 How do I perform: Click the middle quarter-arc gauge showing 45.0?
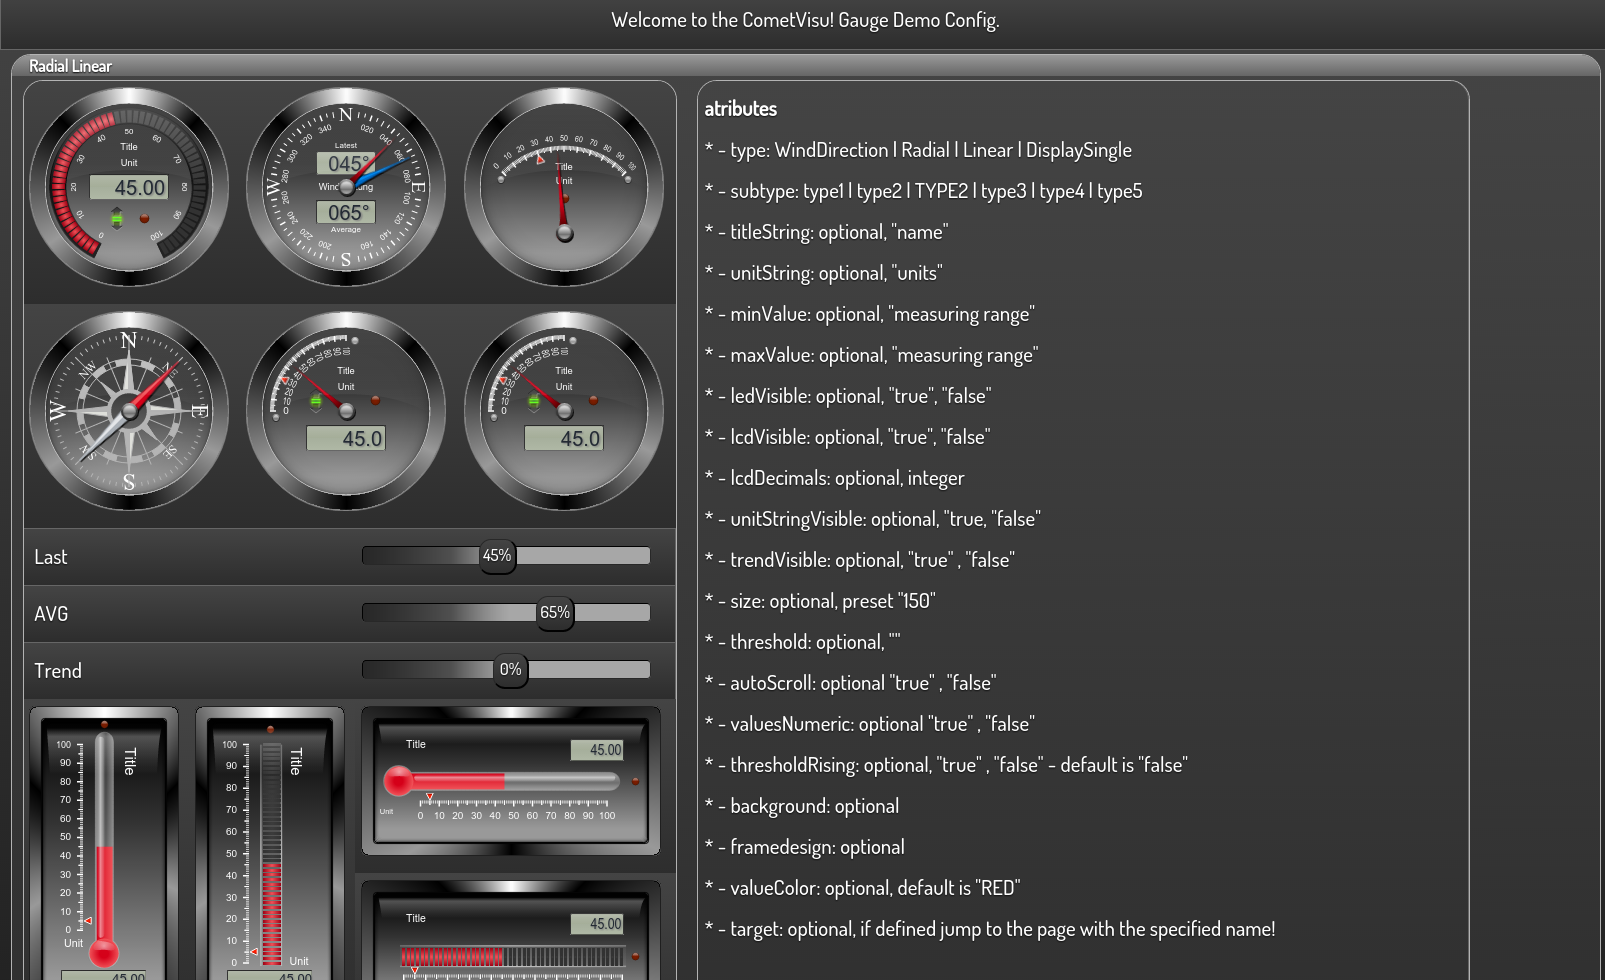tap(346, 411)
